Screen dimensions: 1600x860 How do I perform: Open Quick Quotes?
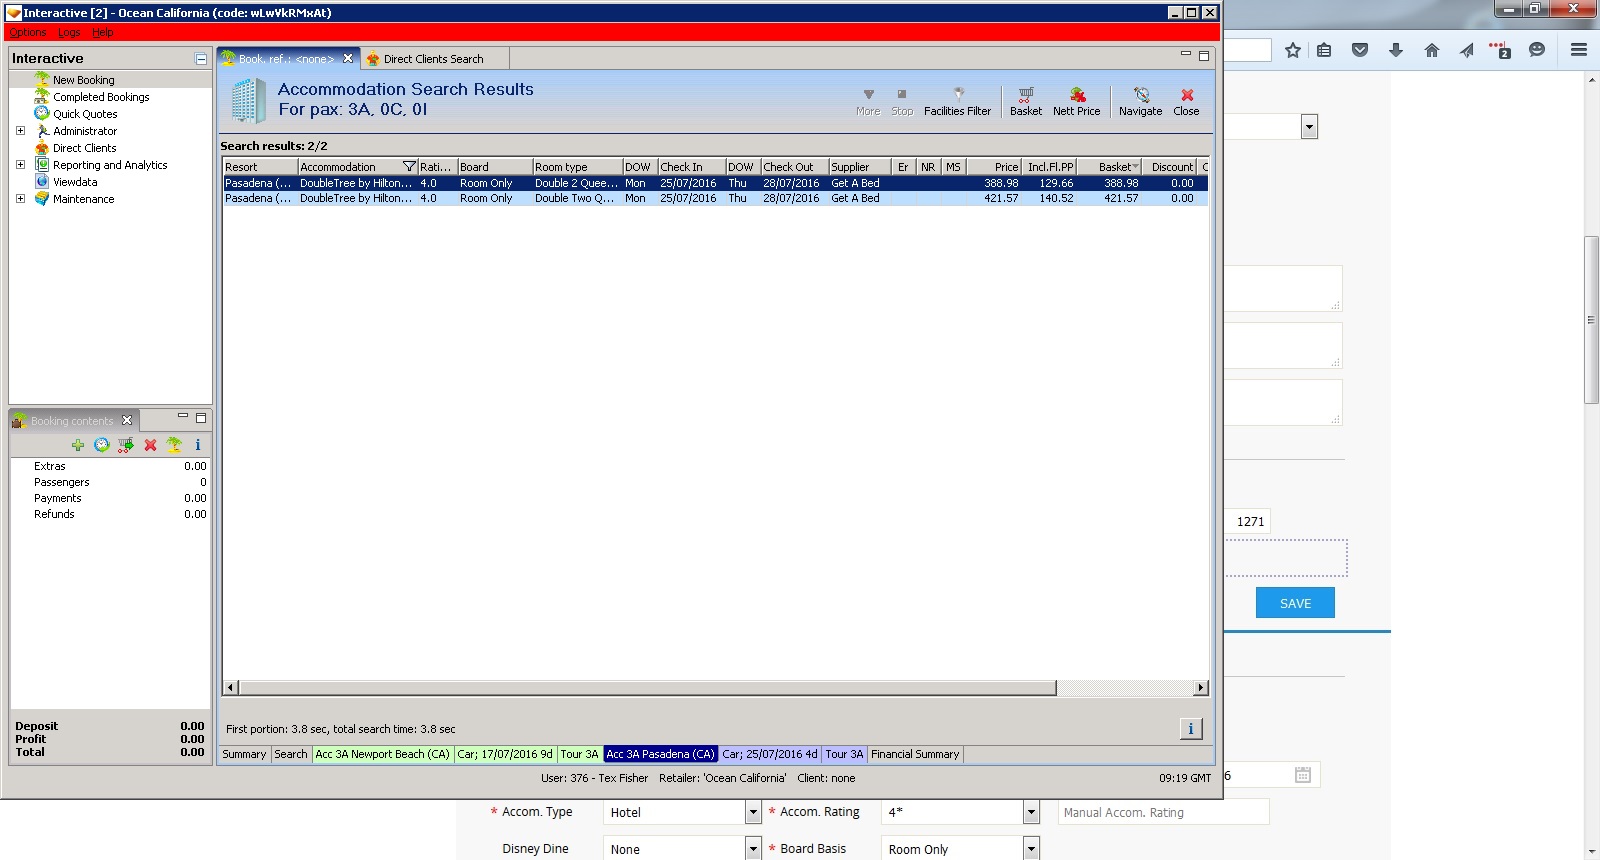click(85, 114)
